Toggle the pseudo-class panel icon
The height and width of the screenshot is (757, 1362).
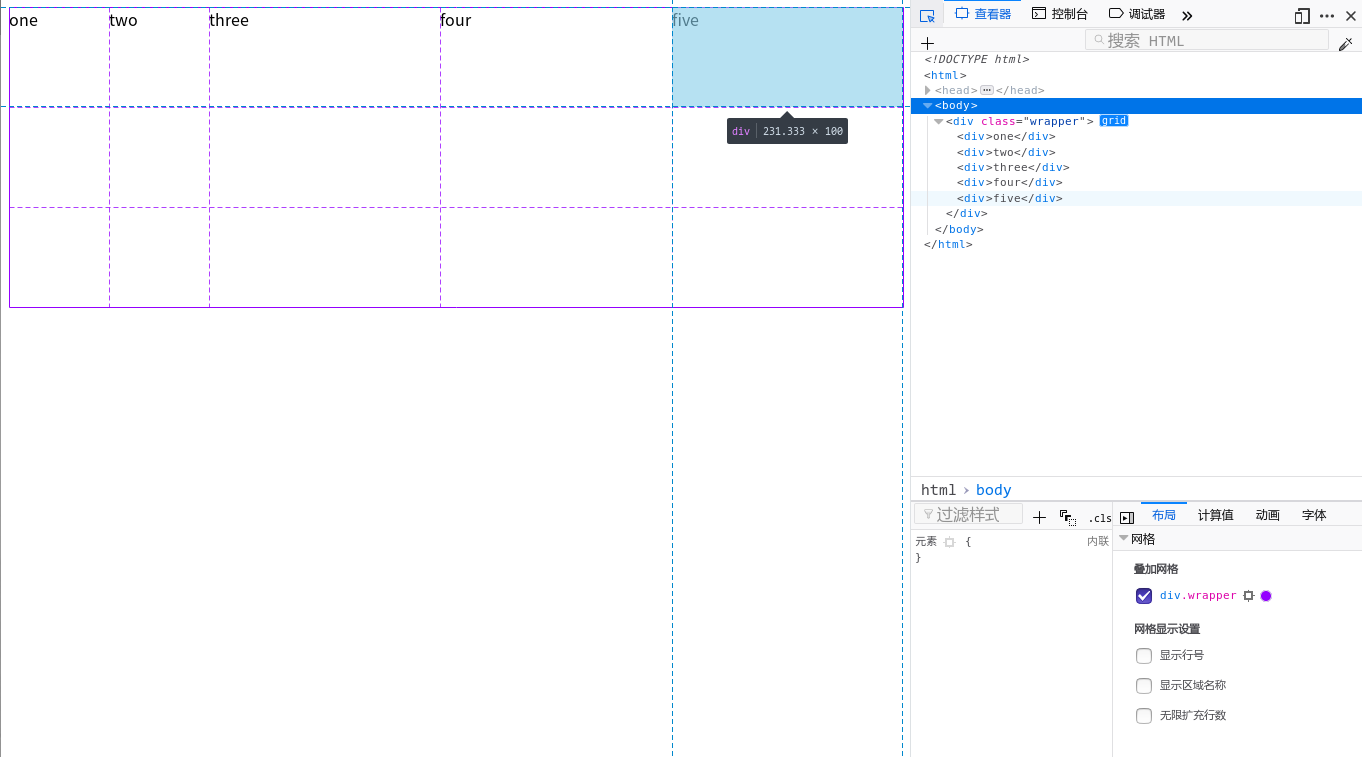coord(1068,517)
